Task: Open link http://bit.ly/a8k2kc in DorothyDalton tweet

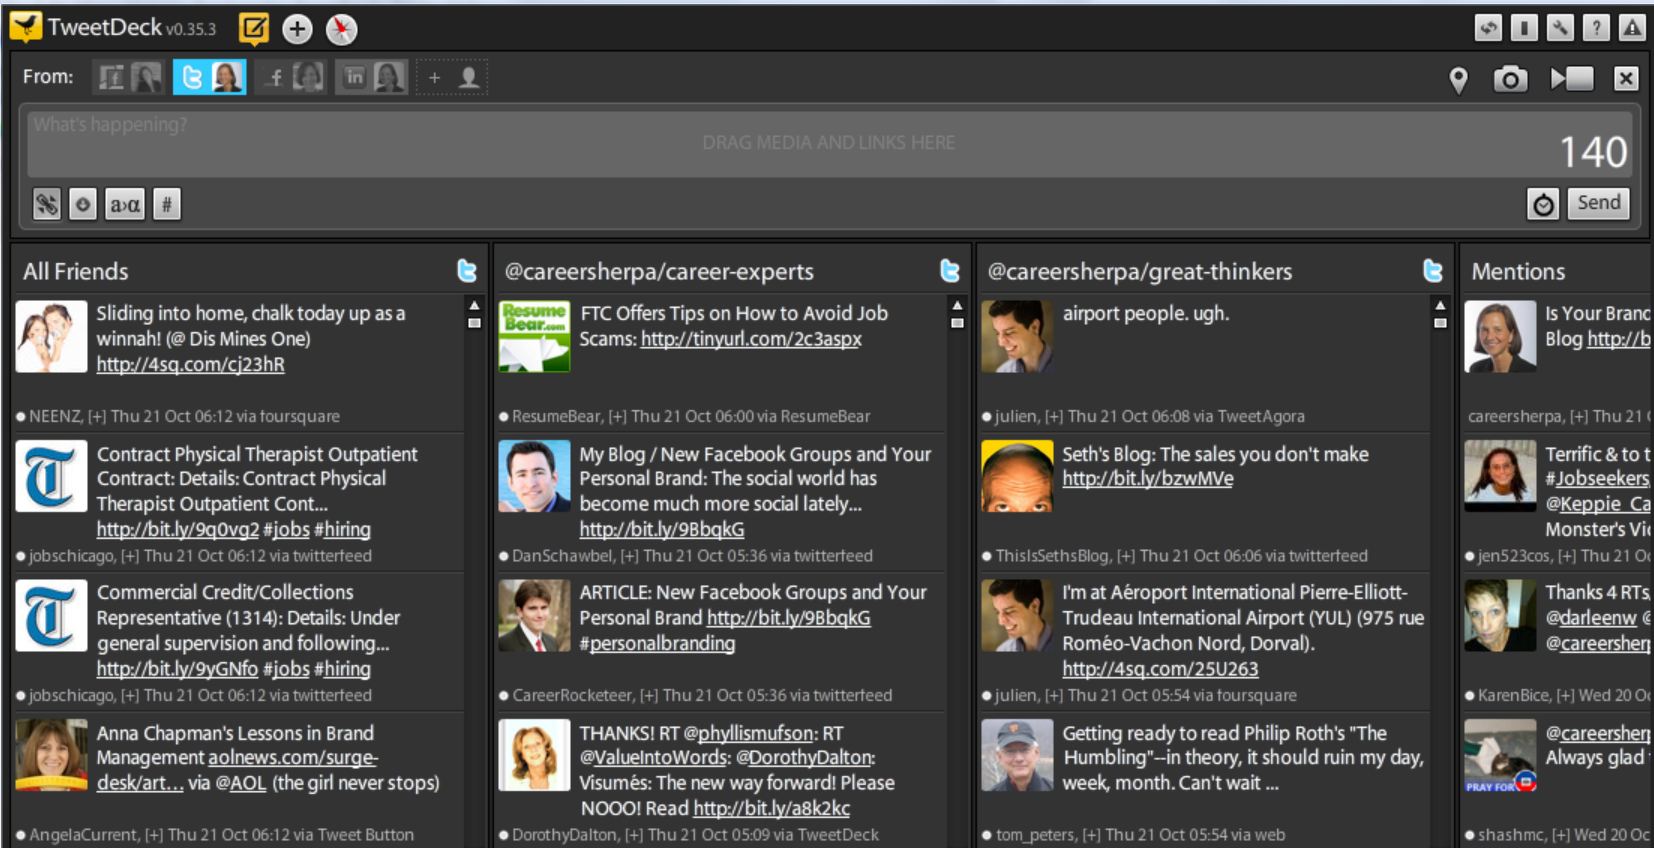Action: [x=771, y=808]
